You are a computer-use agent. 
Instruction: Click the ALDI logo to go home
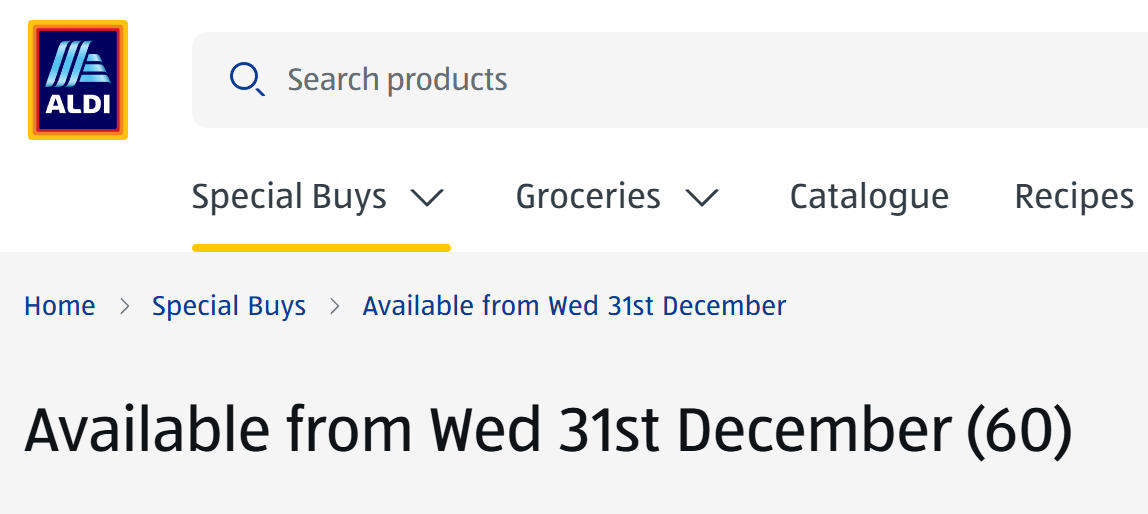[x=78, y=80]
